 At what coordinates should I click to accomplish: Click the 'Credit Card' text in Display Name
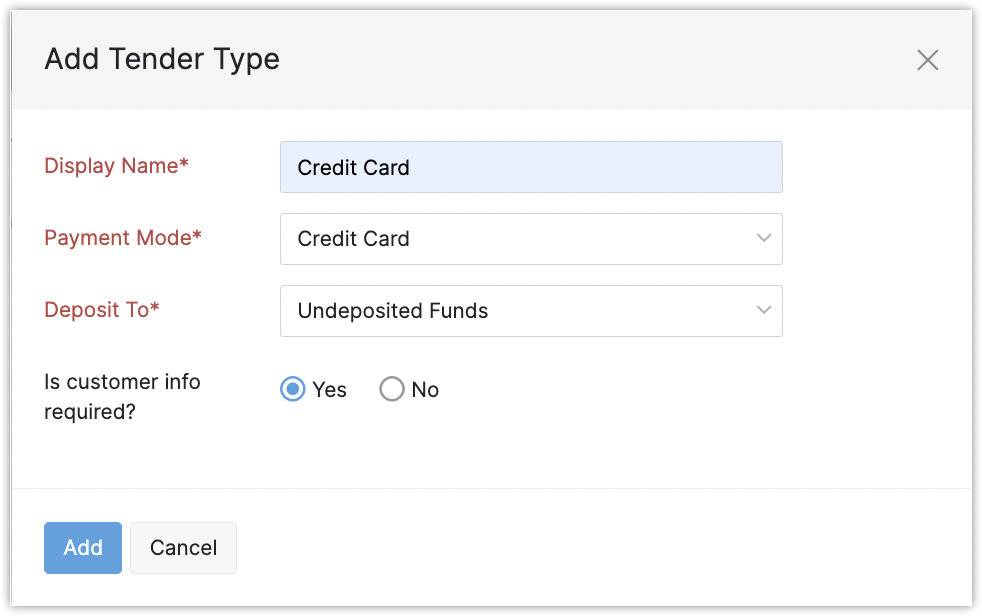click(x=353, y=167)
